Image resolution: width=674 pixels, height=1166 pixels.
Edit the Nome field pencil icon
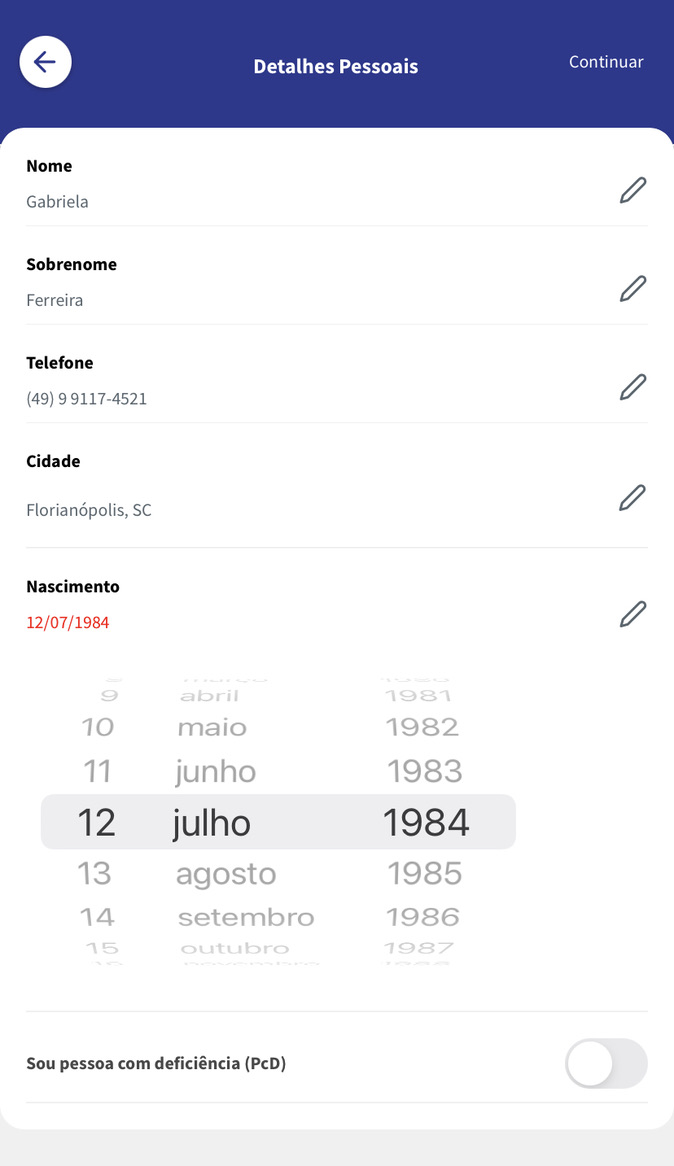pos(633,190)
